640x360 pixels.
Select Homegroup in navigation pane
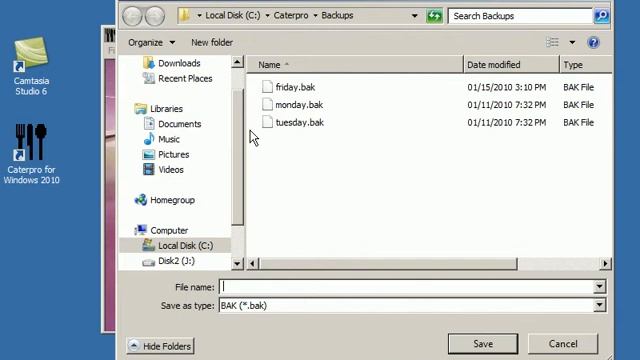[x=172, y=200]
